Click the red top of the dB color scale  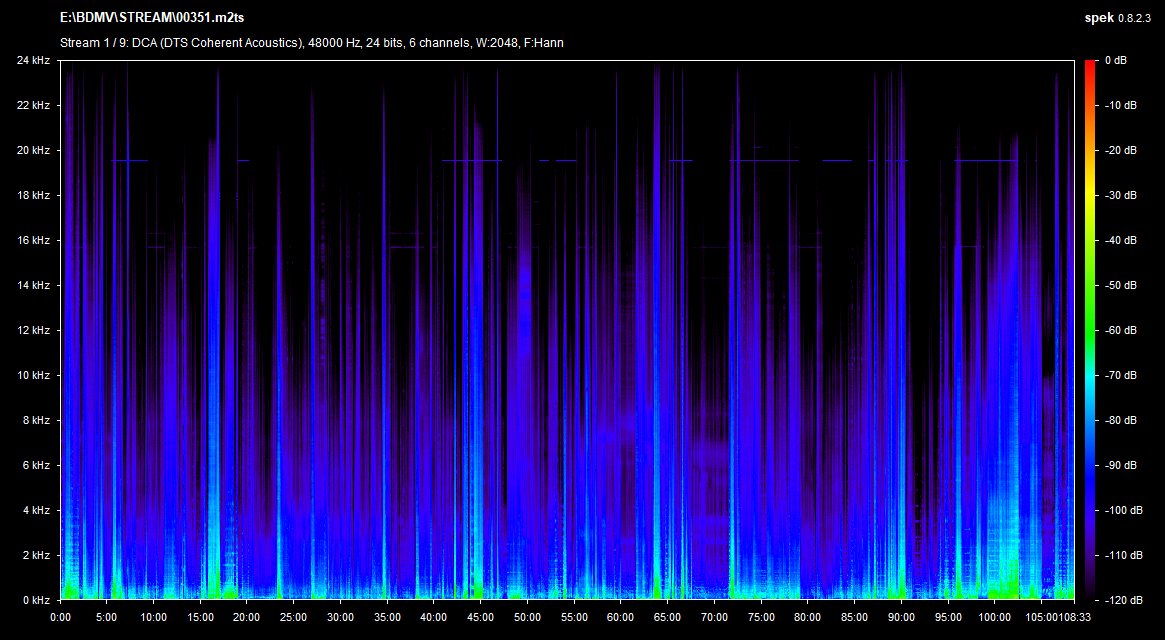[1090, 66]
